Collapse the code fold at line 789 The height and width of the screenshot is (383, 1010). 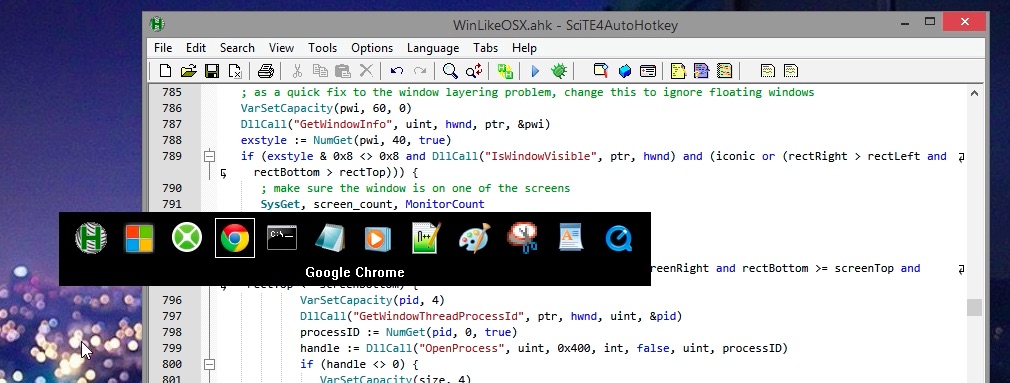(x=209, y=156)
